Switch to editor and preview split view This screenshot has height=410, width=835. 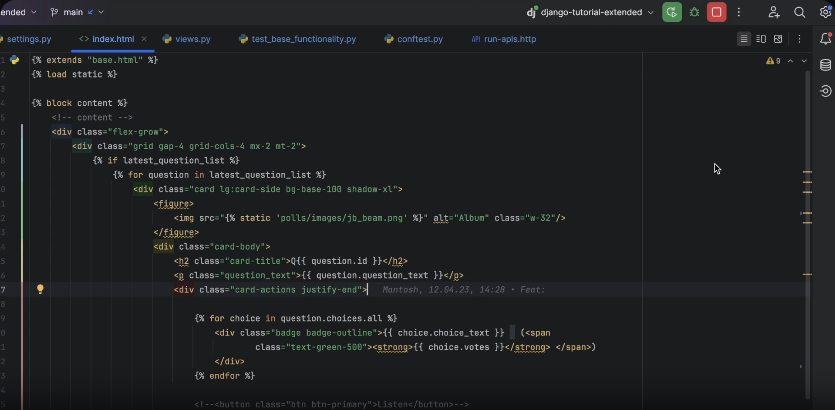pyautogui.click(x=761, y=39)
